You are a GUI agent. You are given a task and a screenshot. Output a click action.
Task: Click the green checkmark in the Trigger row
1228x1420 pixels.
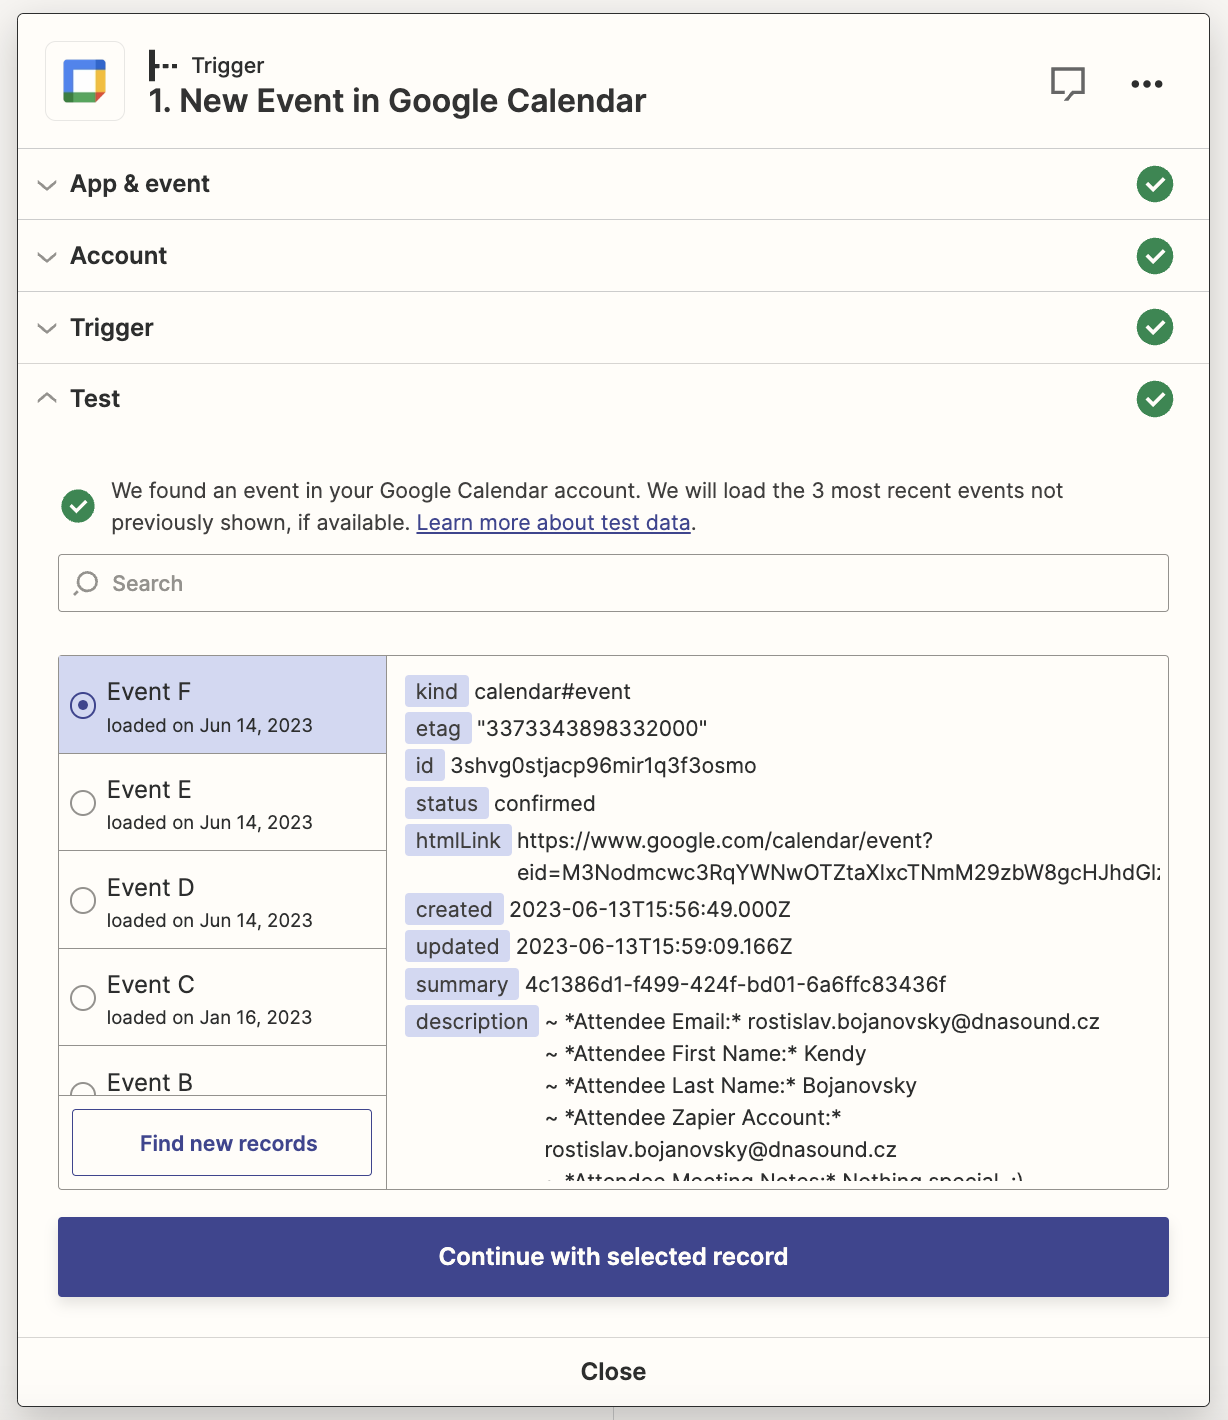(1155, 327)
